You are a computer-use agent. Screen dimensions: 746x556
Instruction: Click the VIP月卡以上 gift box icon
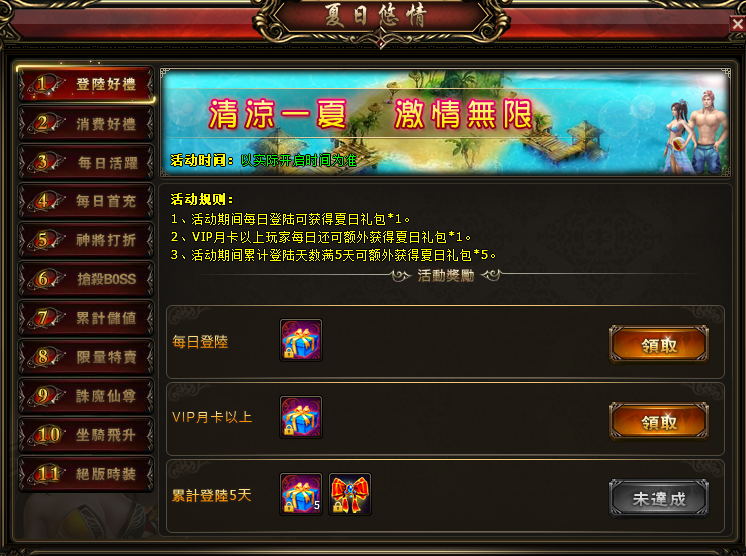click(x=301, y=417)
